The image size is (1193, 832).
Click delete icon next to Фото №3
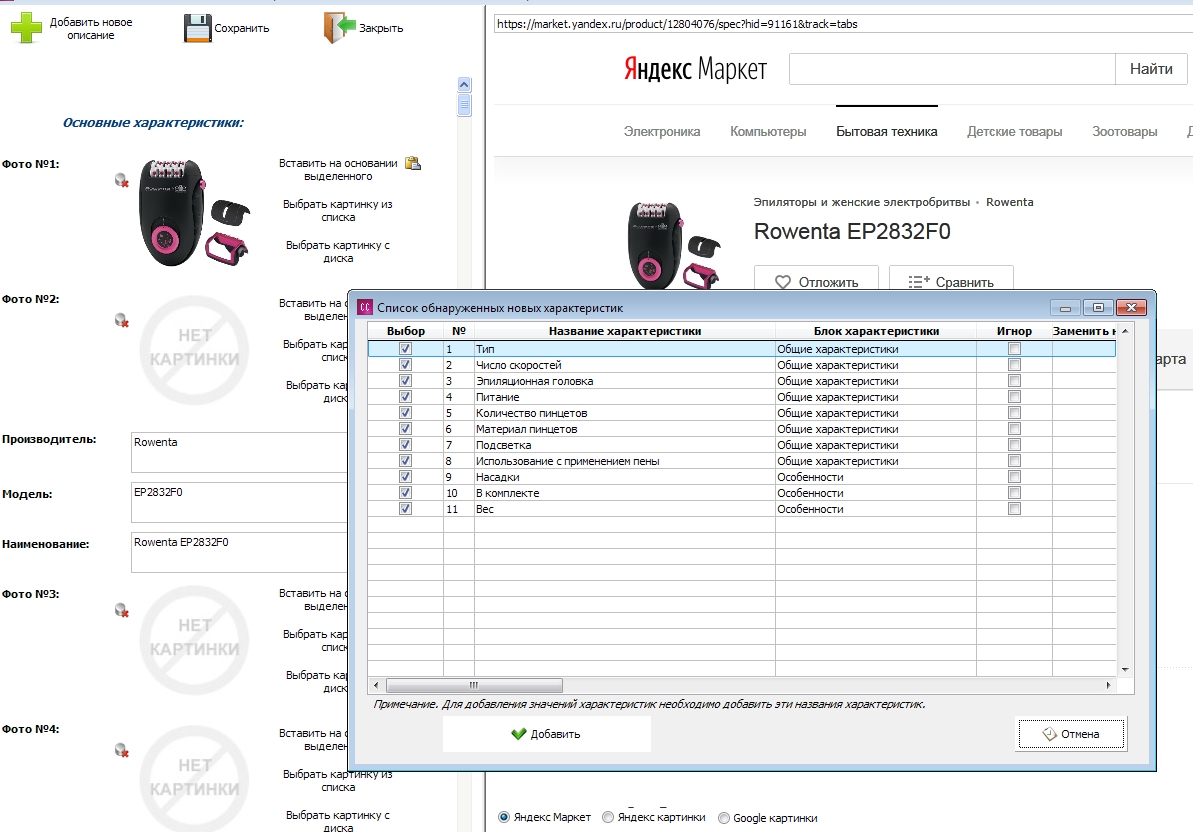[x=122, y=610]
